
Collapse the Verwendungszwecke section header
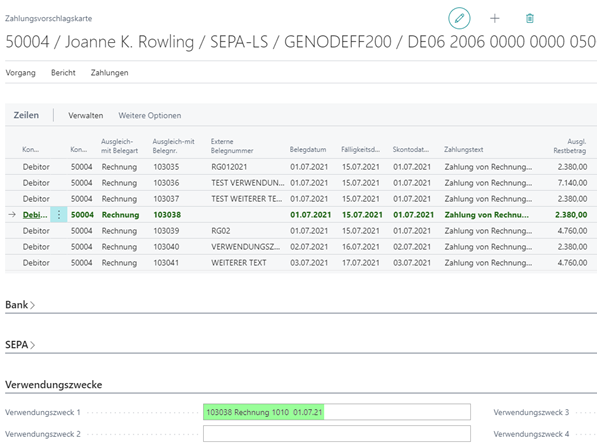coord(54,385)
